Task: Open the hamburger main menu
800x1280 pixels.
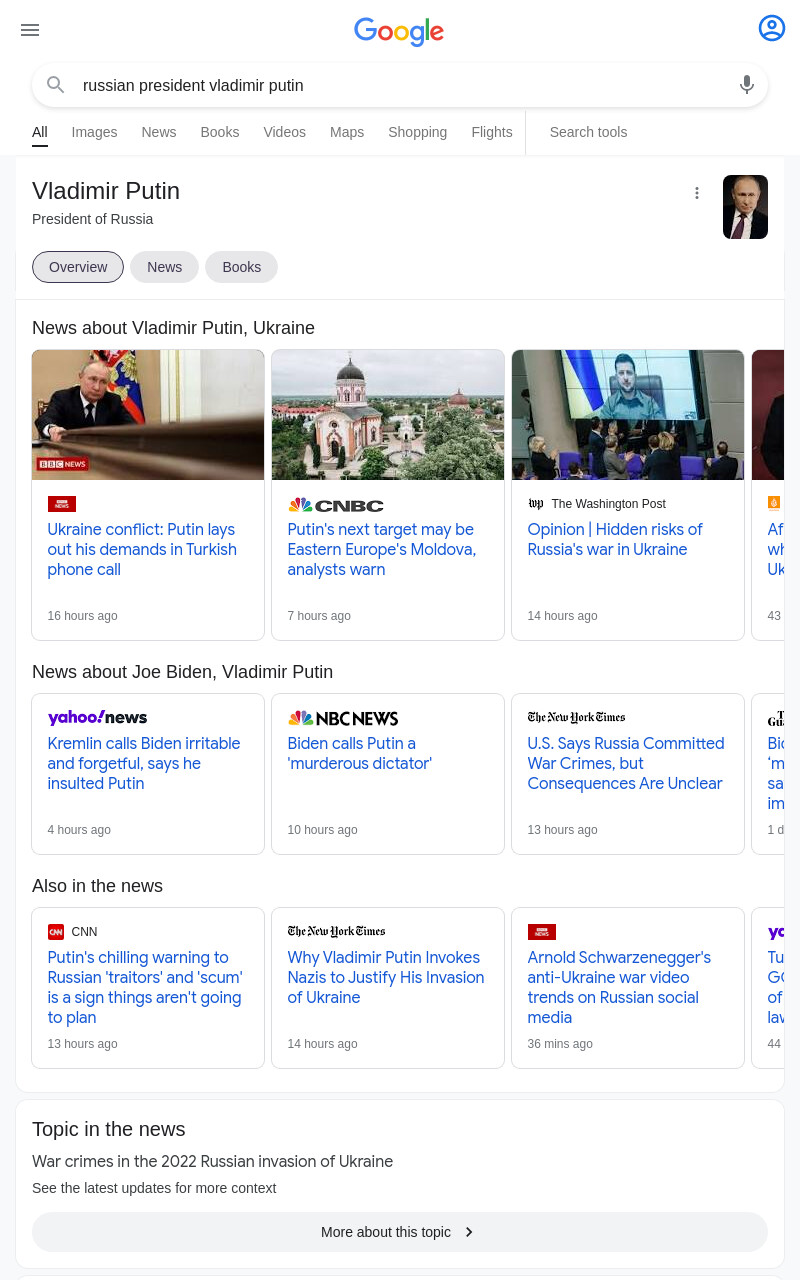Action: [x=30, y=30]
